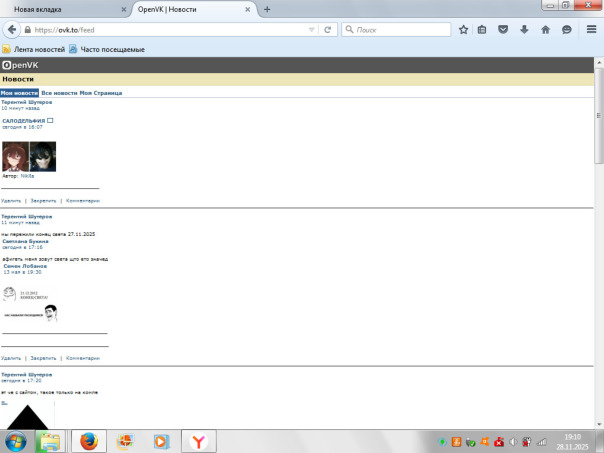604x453 pixels.
Task: Go to Моя Страница tab
Action: pos(101,93)
